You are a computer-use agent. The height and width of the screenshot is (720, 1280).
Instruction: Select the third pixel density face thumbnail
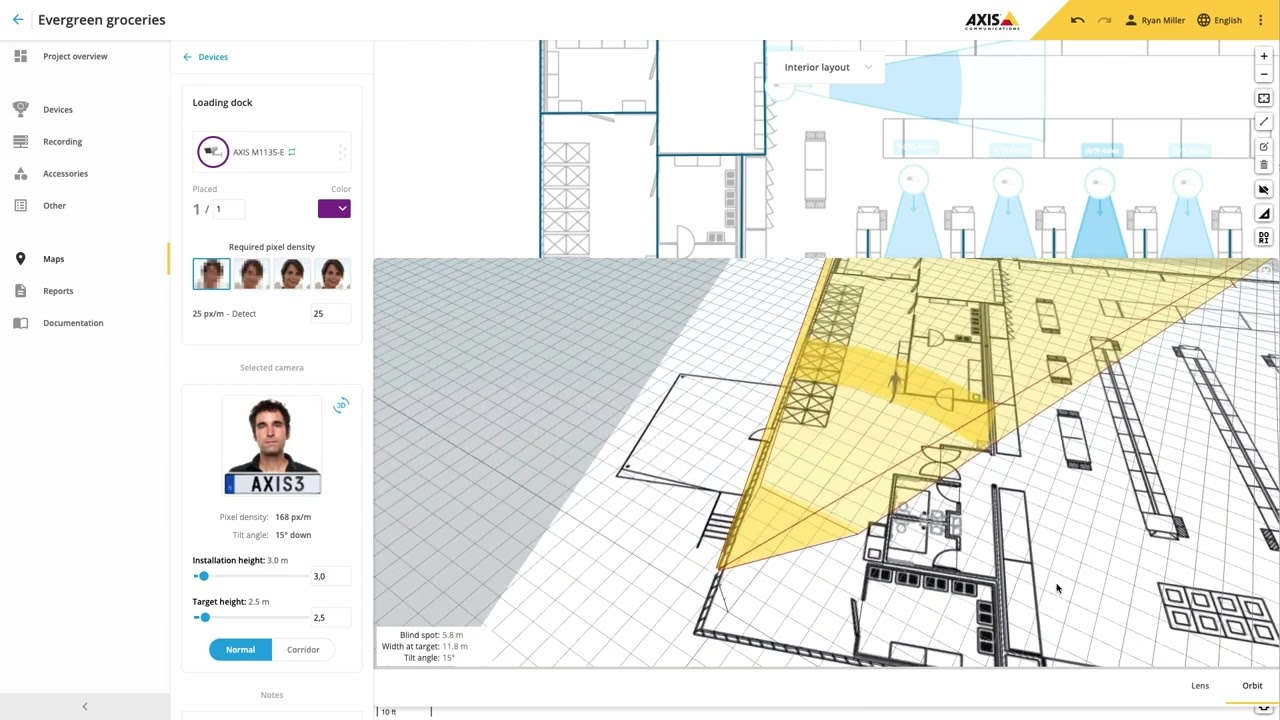pos(291,274)
